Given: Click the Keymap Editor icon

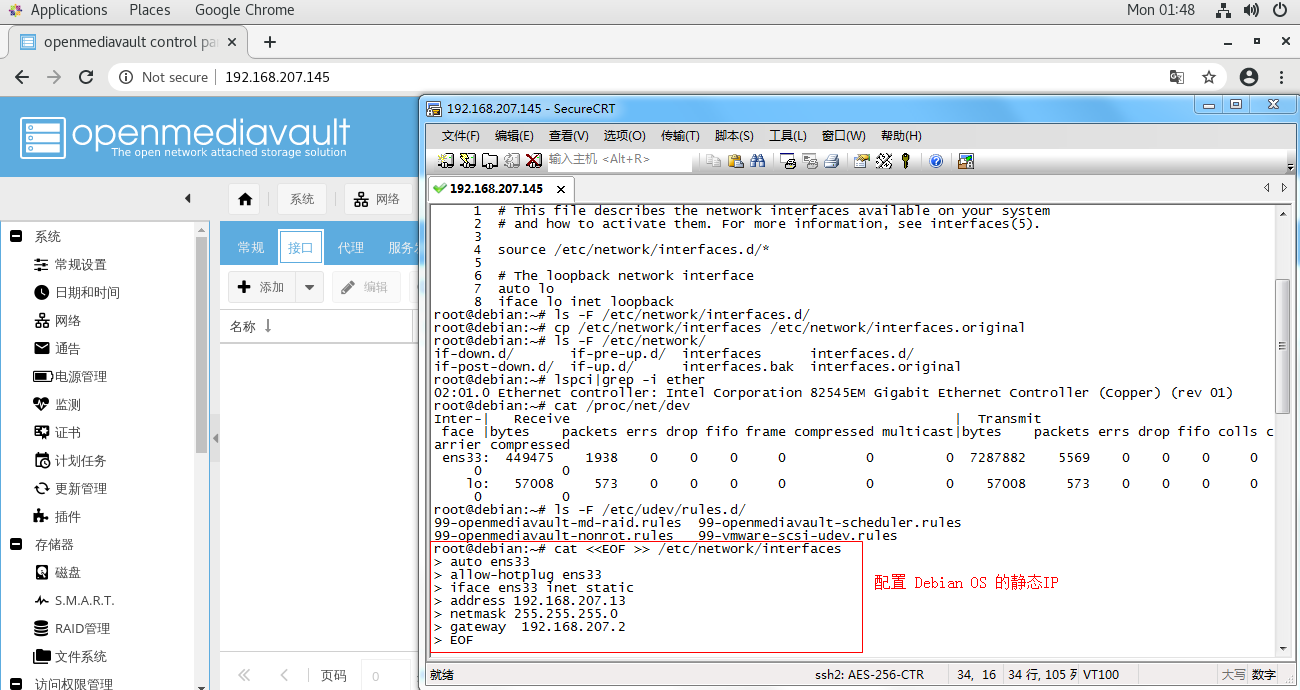Looking at the screenshot, I should tap(884, 160).
